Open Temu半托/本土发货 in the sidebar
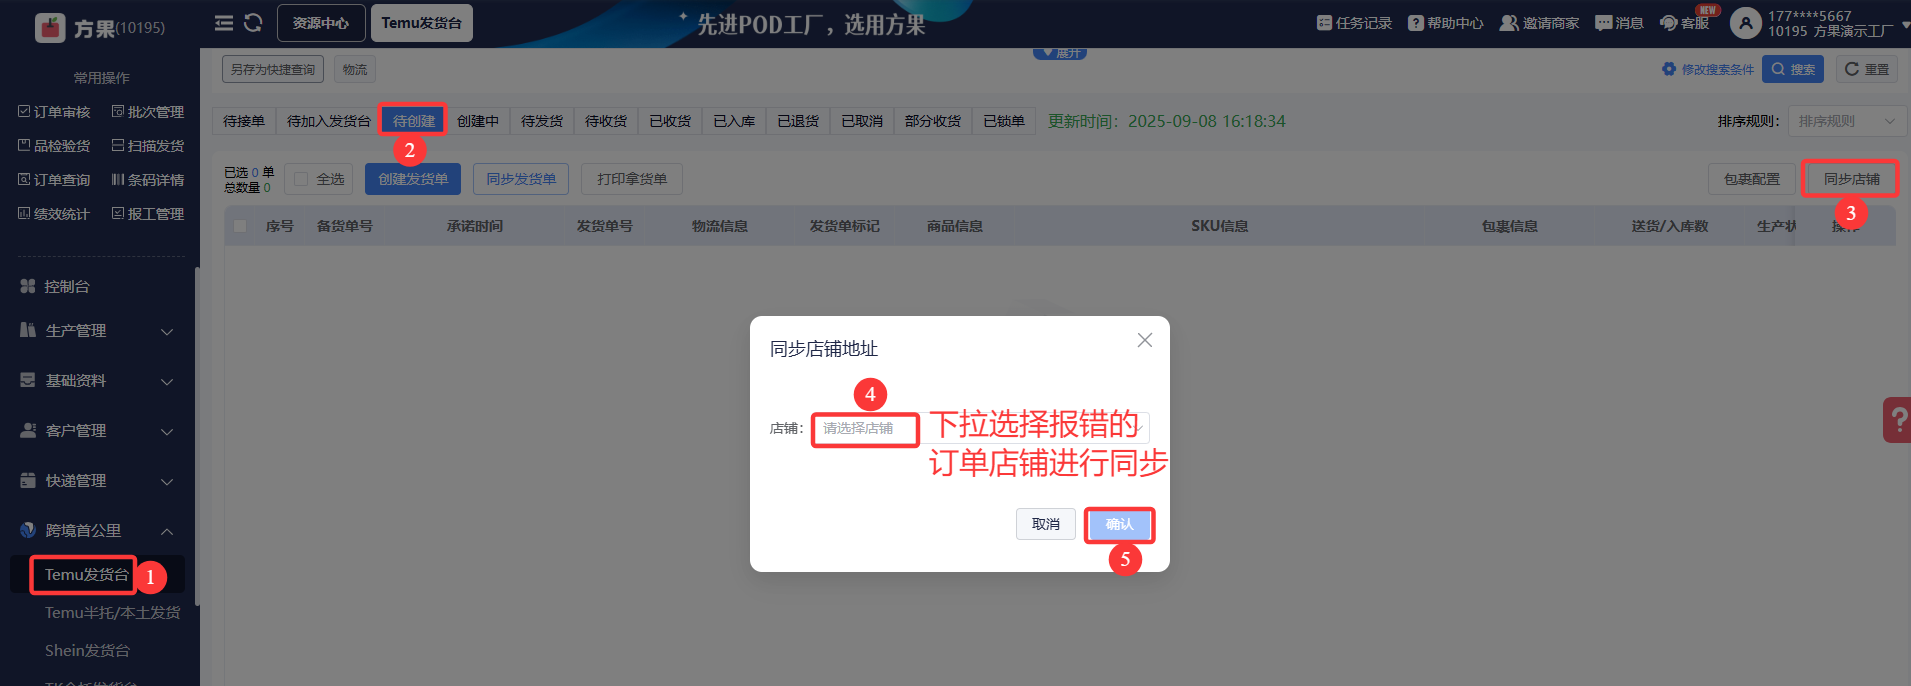Viewport: 1911px width, 686px height. click(112, 613)
